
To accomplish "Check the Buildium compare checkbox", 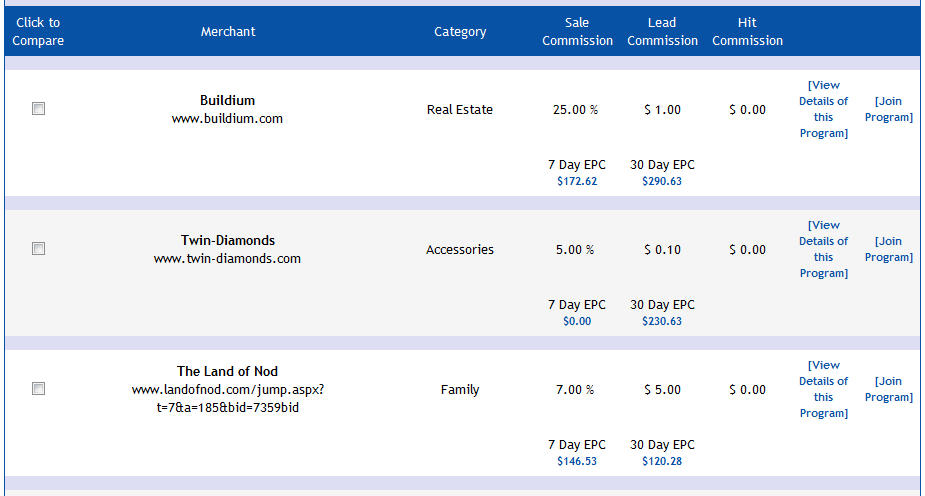I will (x=38, y=109).
